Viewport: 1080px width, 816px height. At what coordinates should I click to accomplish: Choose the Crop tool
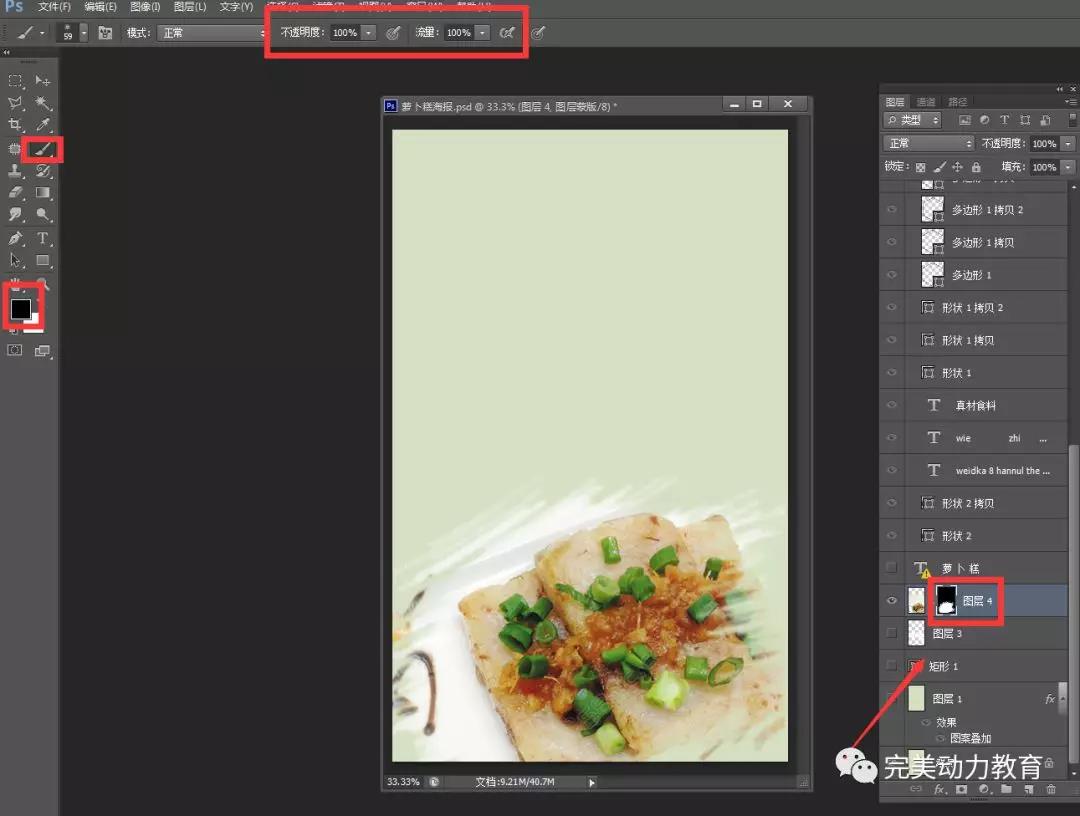tap(16, 125)
